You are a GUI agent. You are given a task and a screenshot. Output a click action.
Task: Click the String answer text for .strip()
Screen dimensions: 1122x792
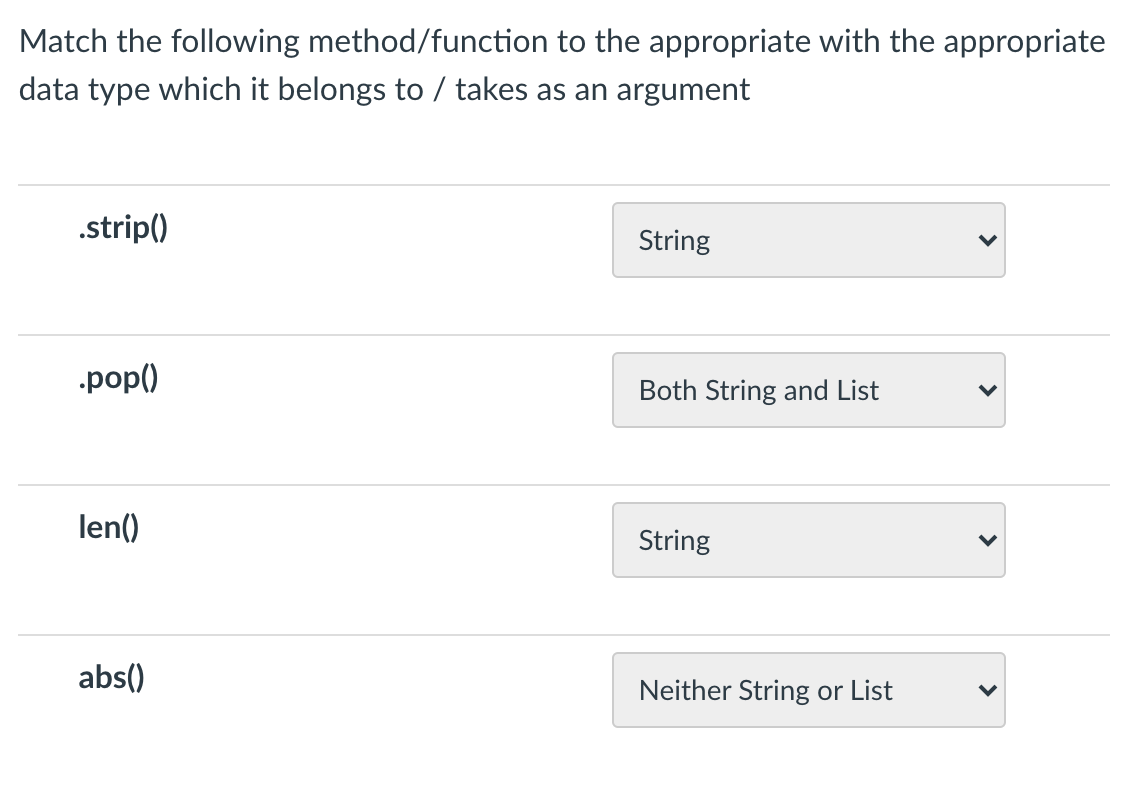coord(674,240)
